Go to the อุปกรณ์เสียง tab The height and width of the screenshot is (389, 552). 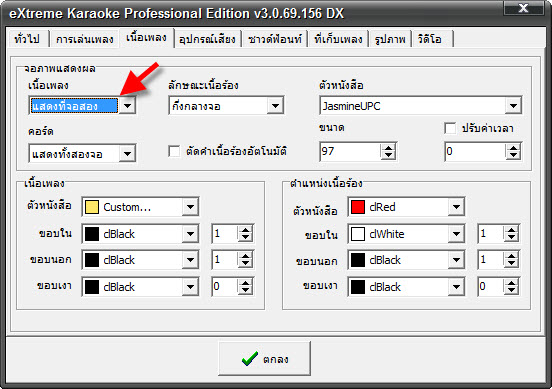tap(207, 39)
